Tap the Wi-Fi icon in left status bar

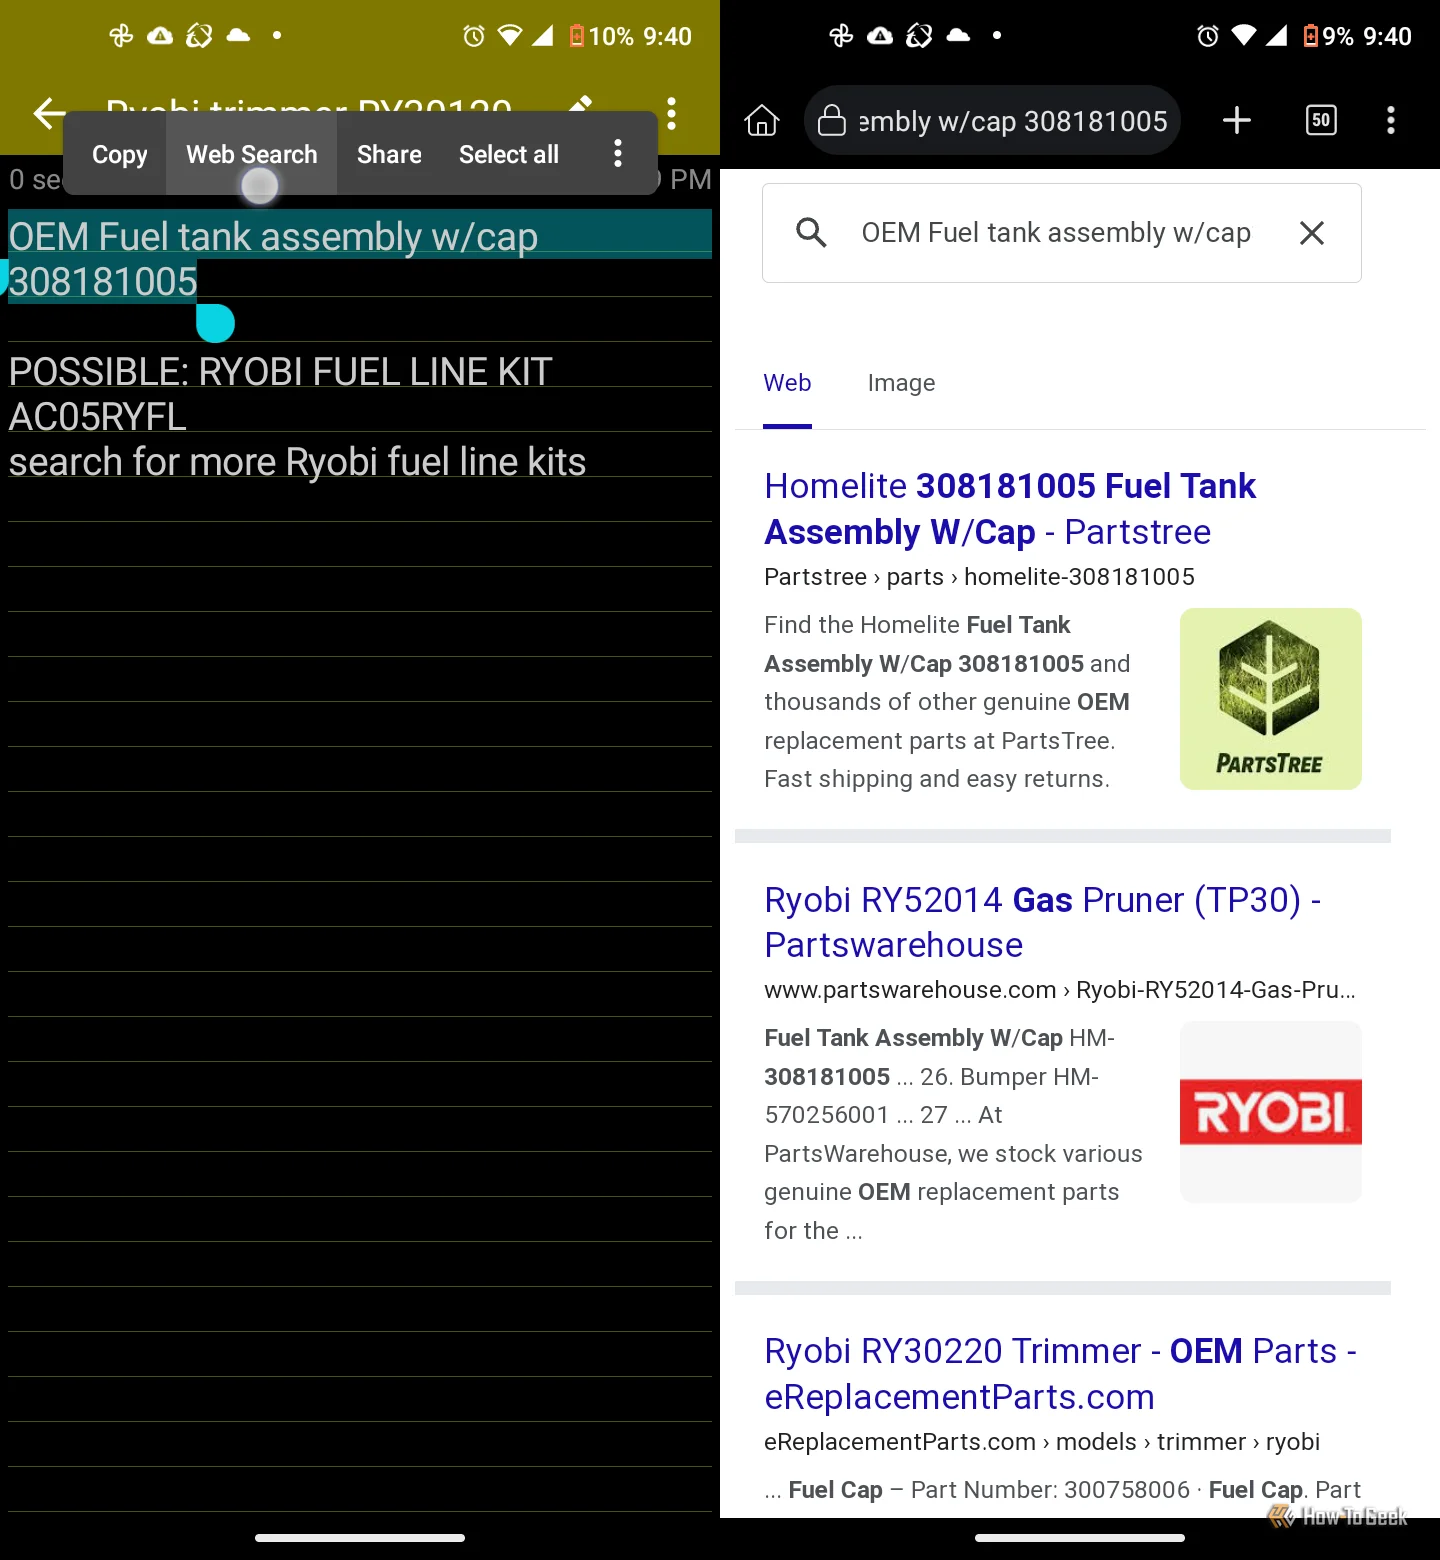pos(510,36)
